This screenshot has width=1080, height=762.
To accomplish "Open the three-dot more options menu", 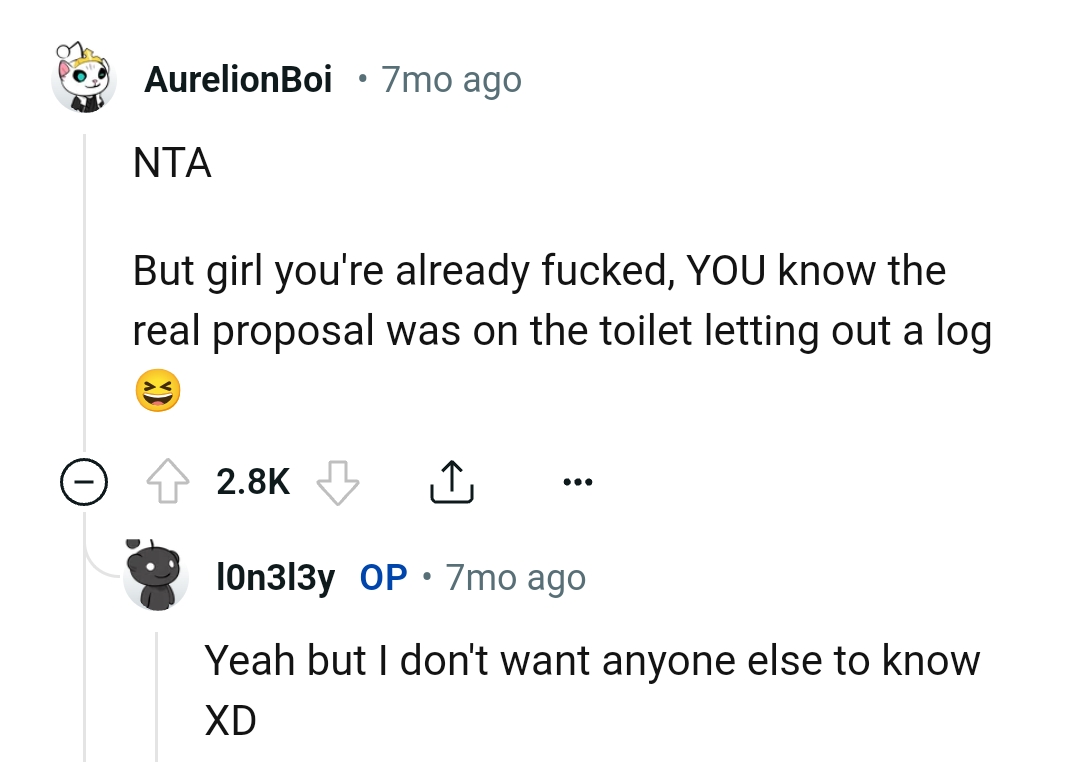I will pyautogui.click(x=577, y=480).
